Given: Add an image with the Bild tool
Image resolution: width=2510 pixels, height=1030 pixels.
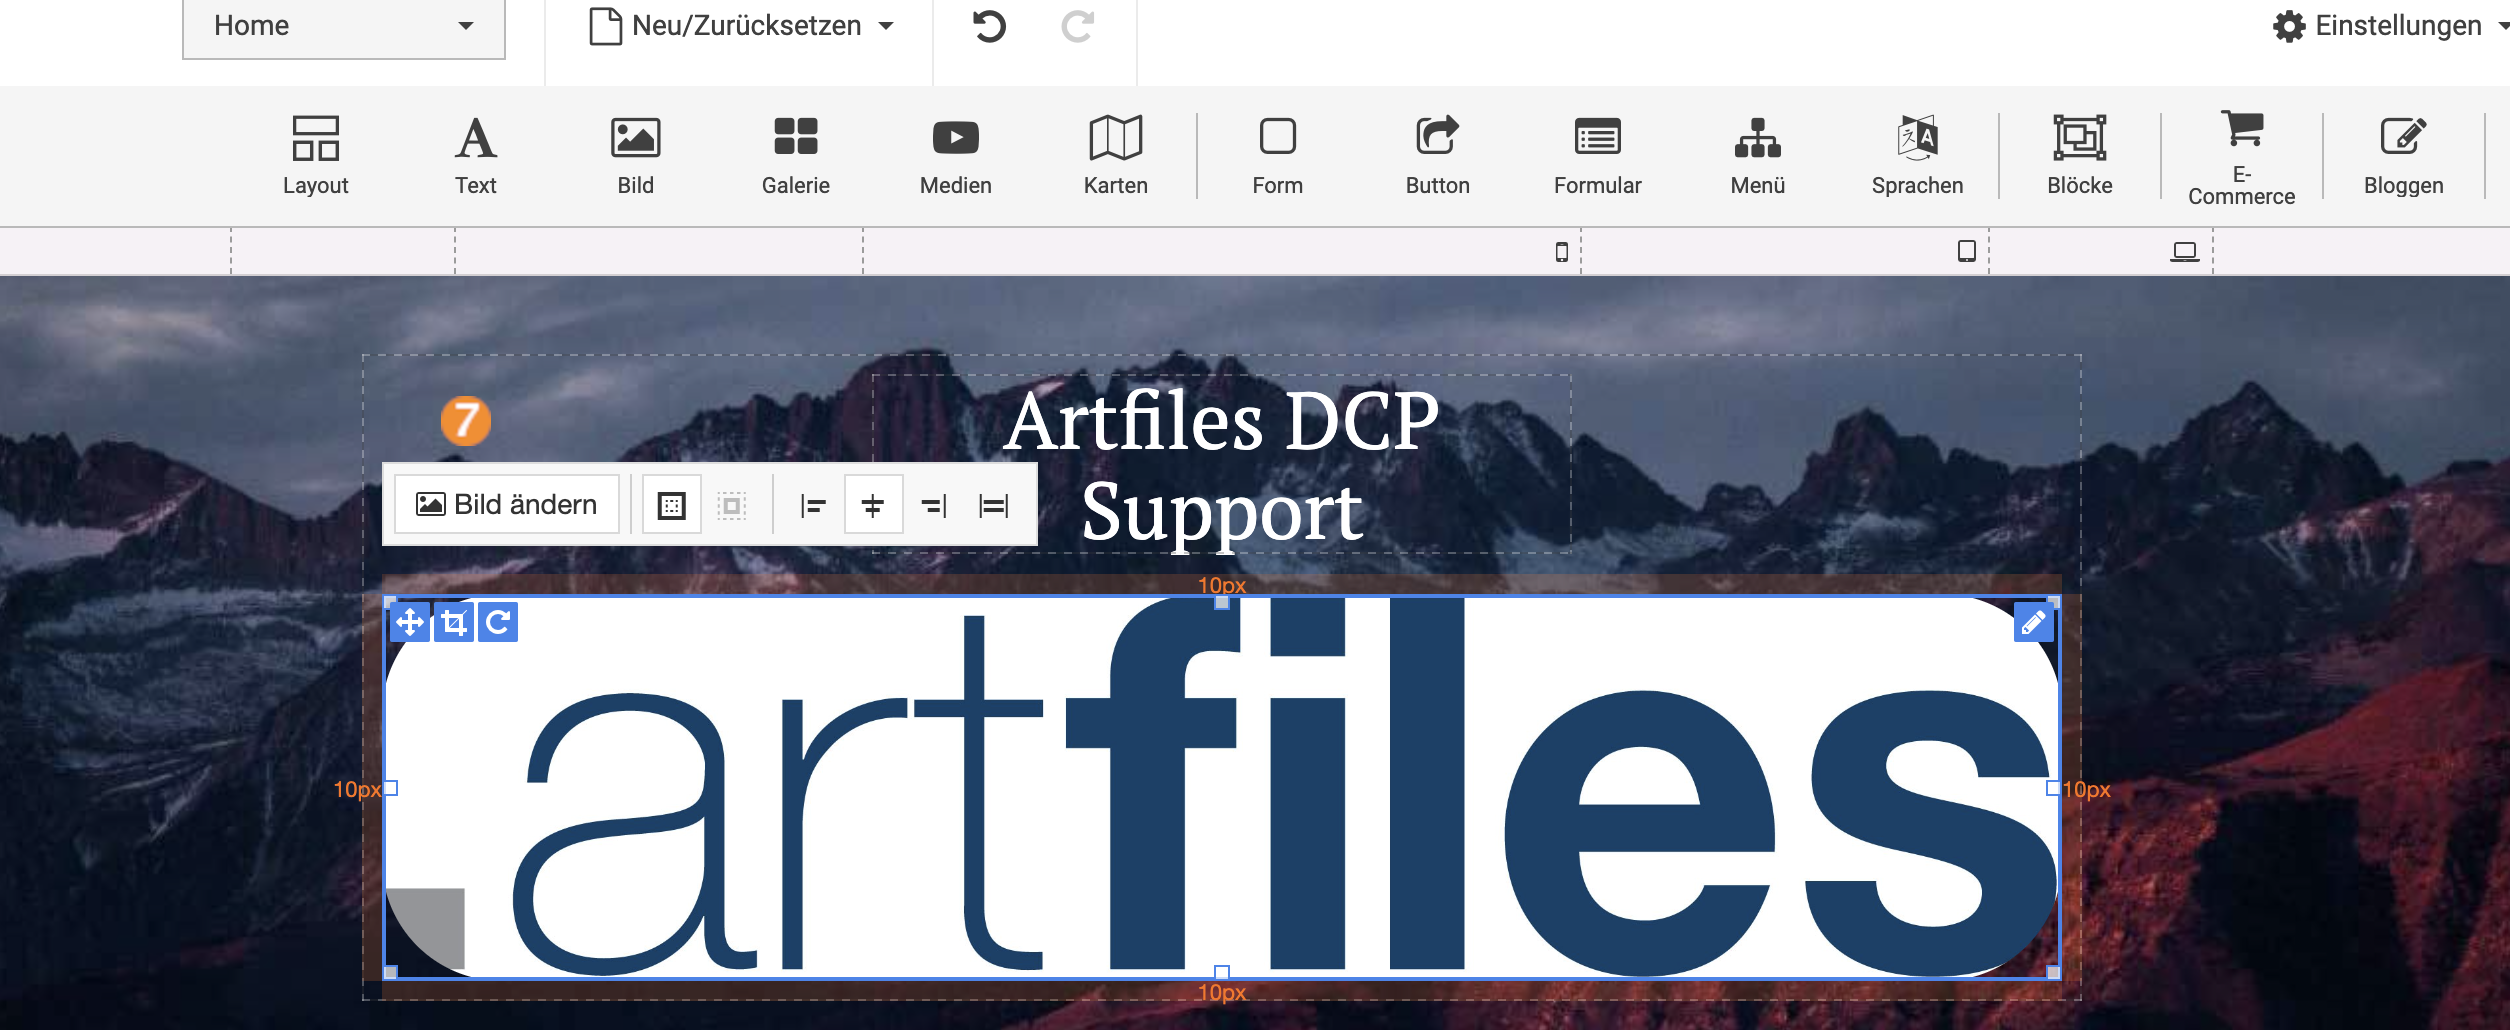Looking at the screenshot, I should [635, 156].
